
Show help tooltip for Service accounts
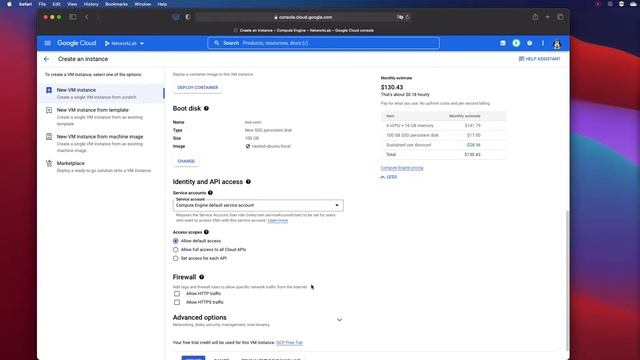pos(210,193)
